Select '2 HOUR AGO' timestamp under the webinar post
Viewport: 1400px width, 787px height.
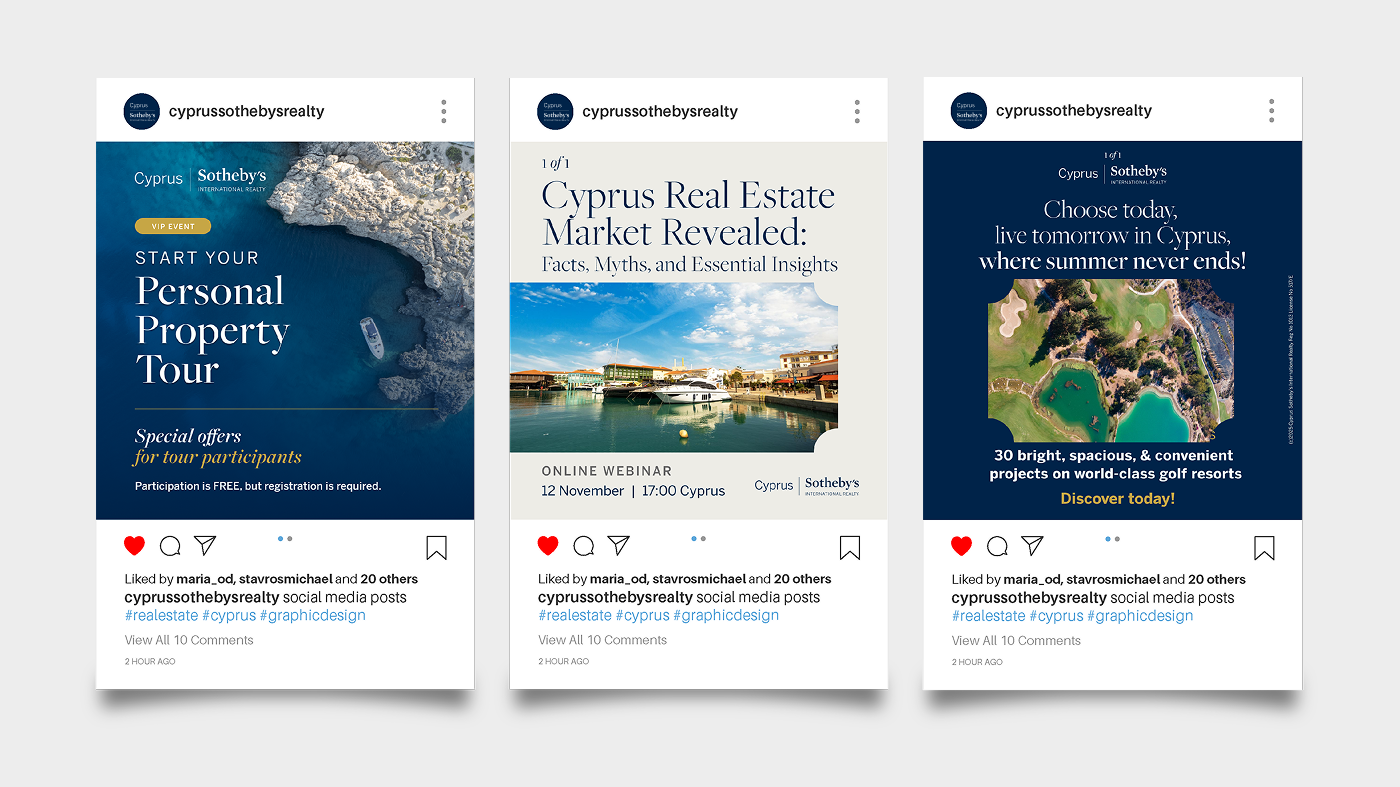point(563,662)
